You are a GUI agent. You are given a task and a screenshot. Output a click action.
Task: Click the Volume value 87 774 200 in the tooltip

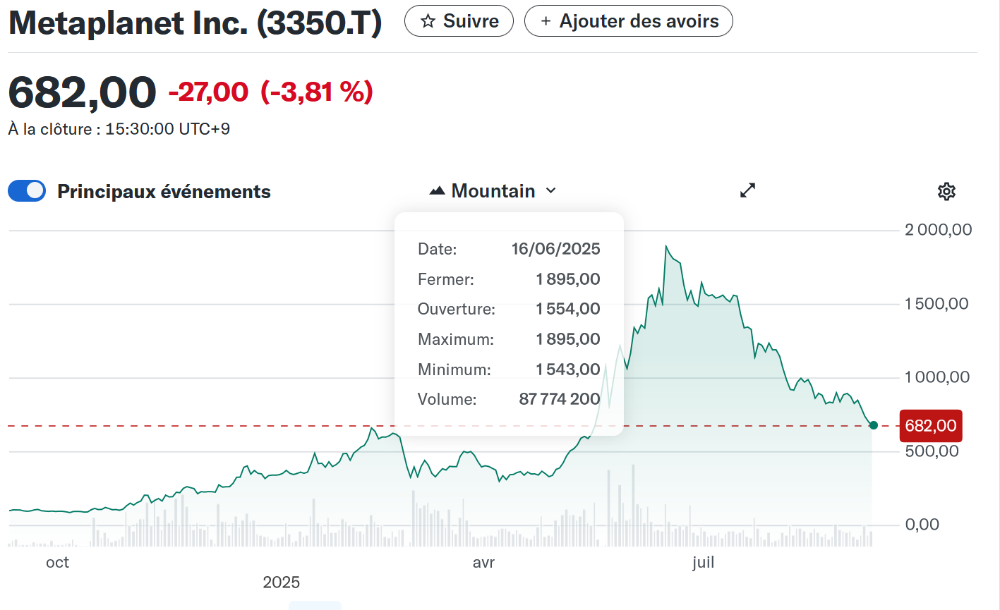tap(559, 399)
